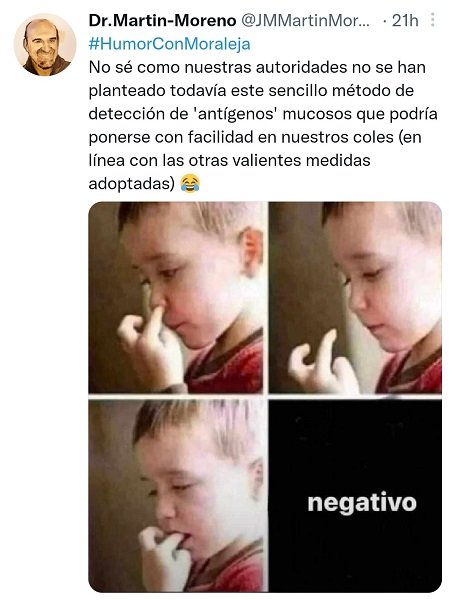This screenshot has height=600, width=456.
Task: Open the #HumorConMoraleja hashtag link
Action: tap(169, 44)
